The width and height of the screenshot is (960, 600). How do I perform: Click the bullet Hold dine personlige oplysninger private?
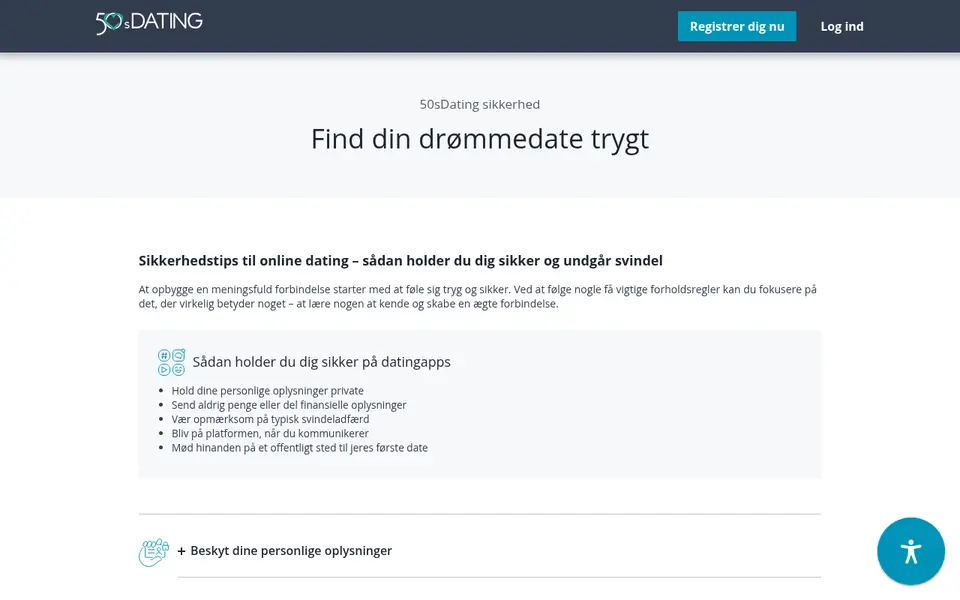pyautogui.click(x=268, y=391)
